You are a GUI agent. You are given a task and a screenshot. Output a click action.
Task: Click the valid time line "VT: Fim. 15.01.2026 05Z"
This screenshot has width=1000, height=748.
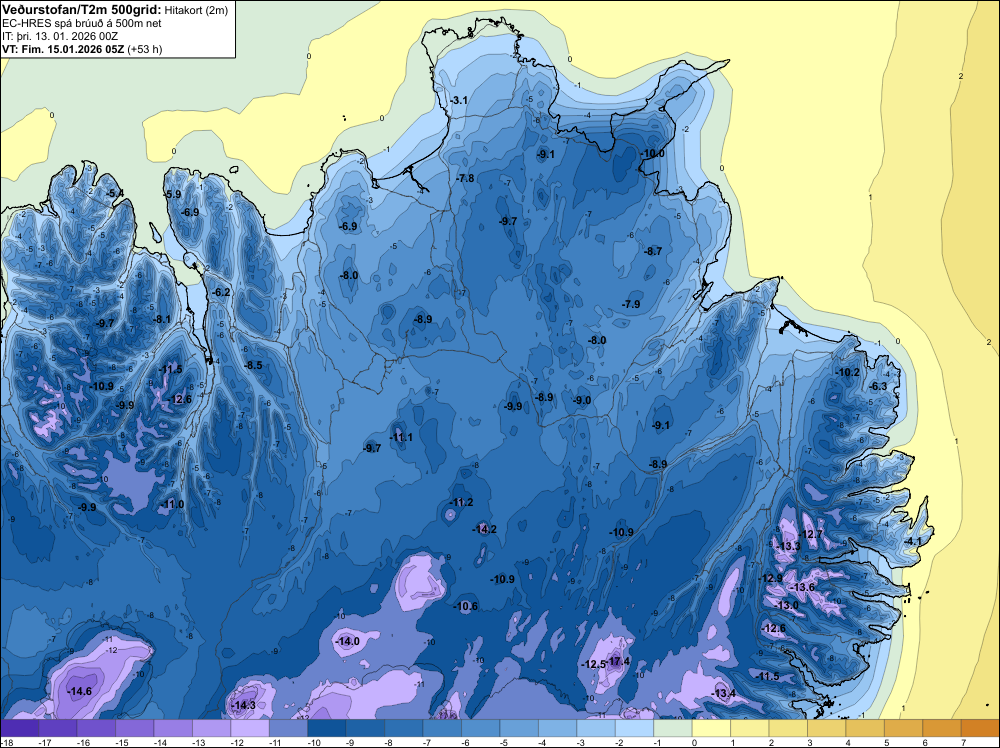coord(64,49)
